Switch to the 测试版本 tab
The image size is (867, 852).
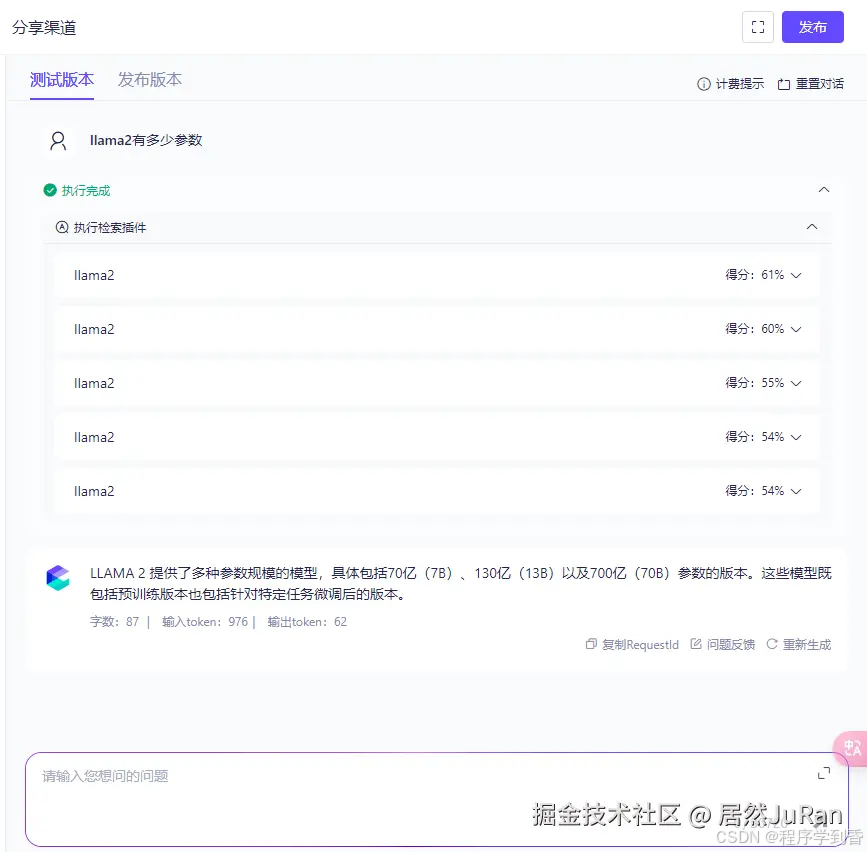point(62,80)
